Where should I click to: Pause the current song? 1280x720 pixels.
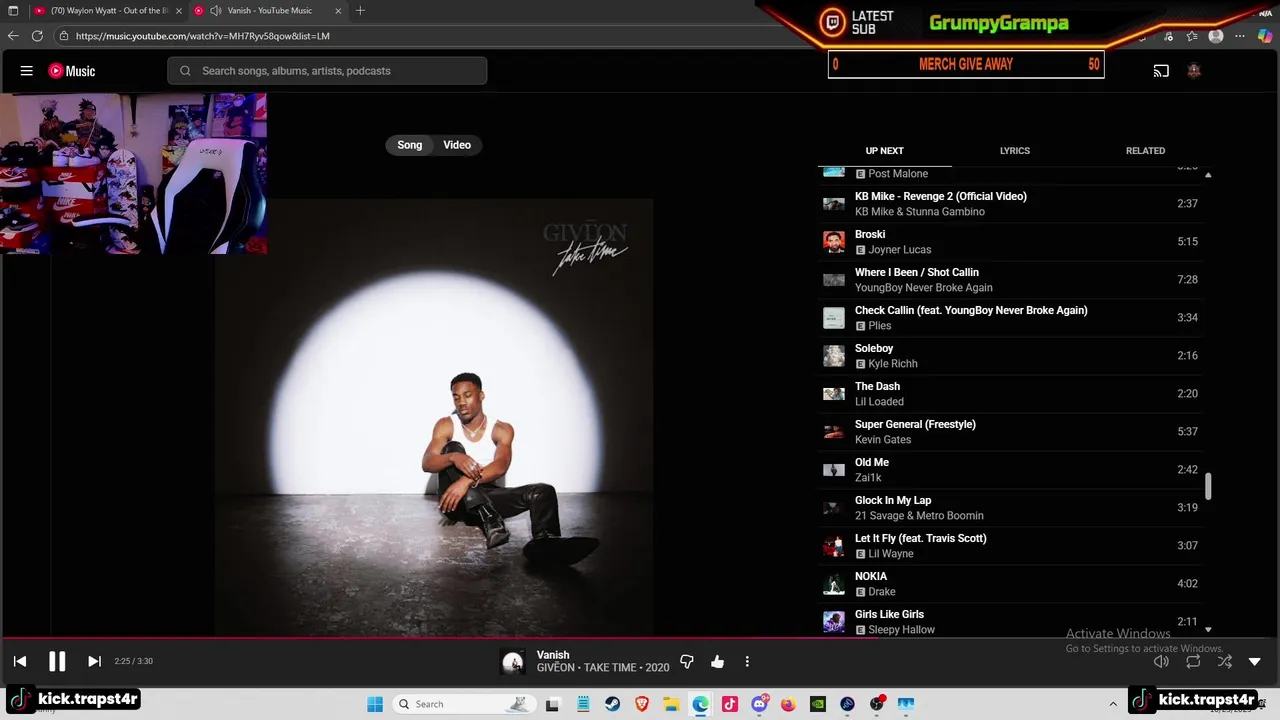tap(57, 661)
